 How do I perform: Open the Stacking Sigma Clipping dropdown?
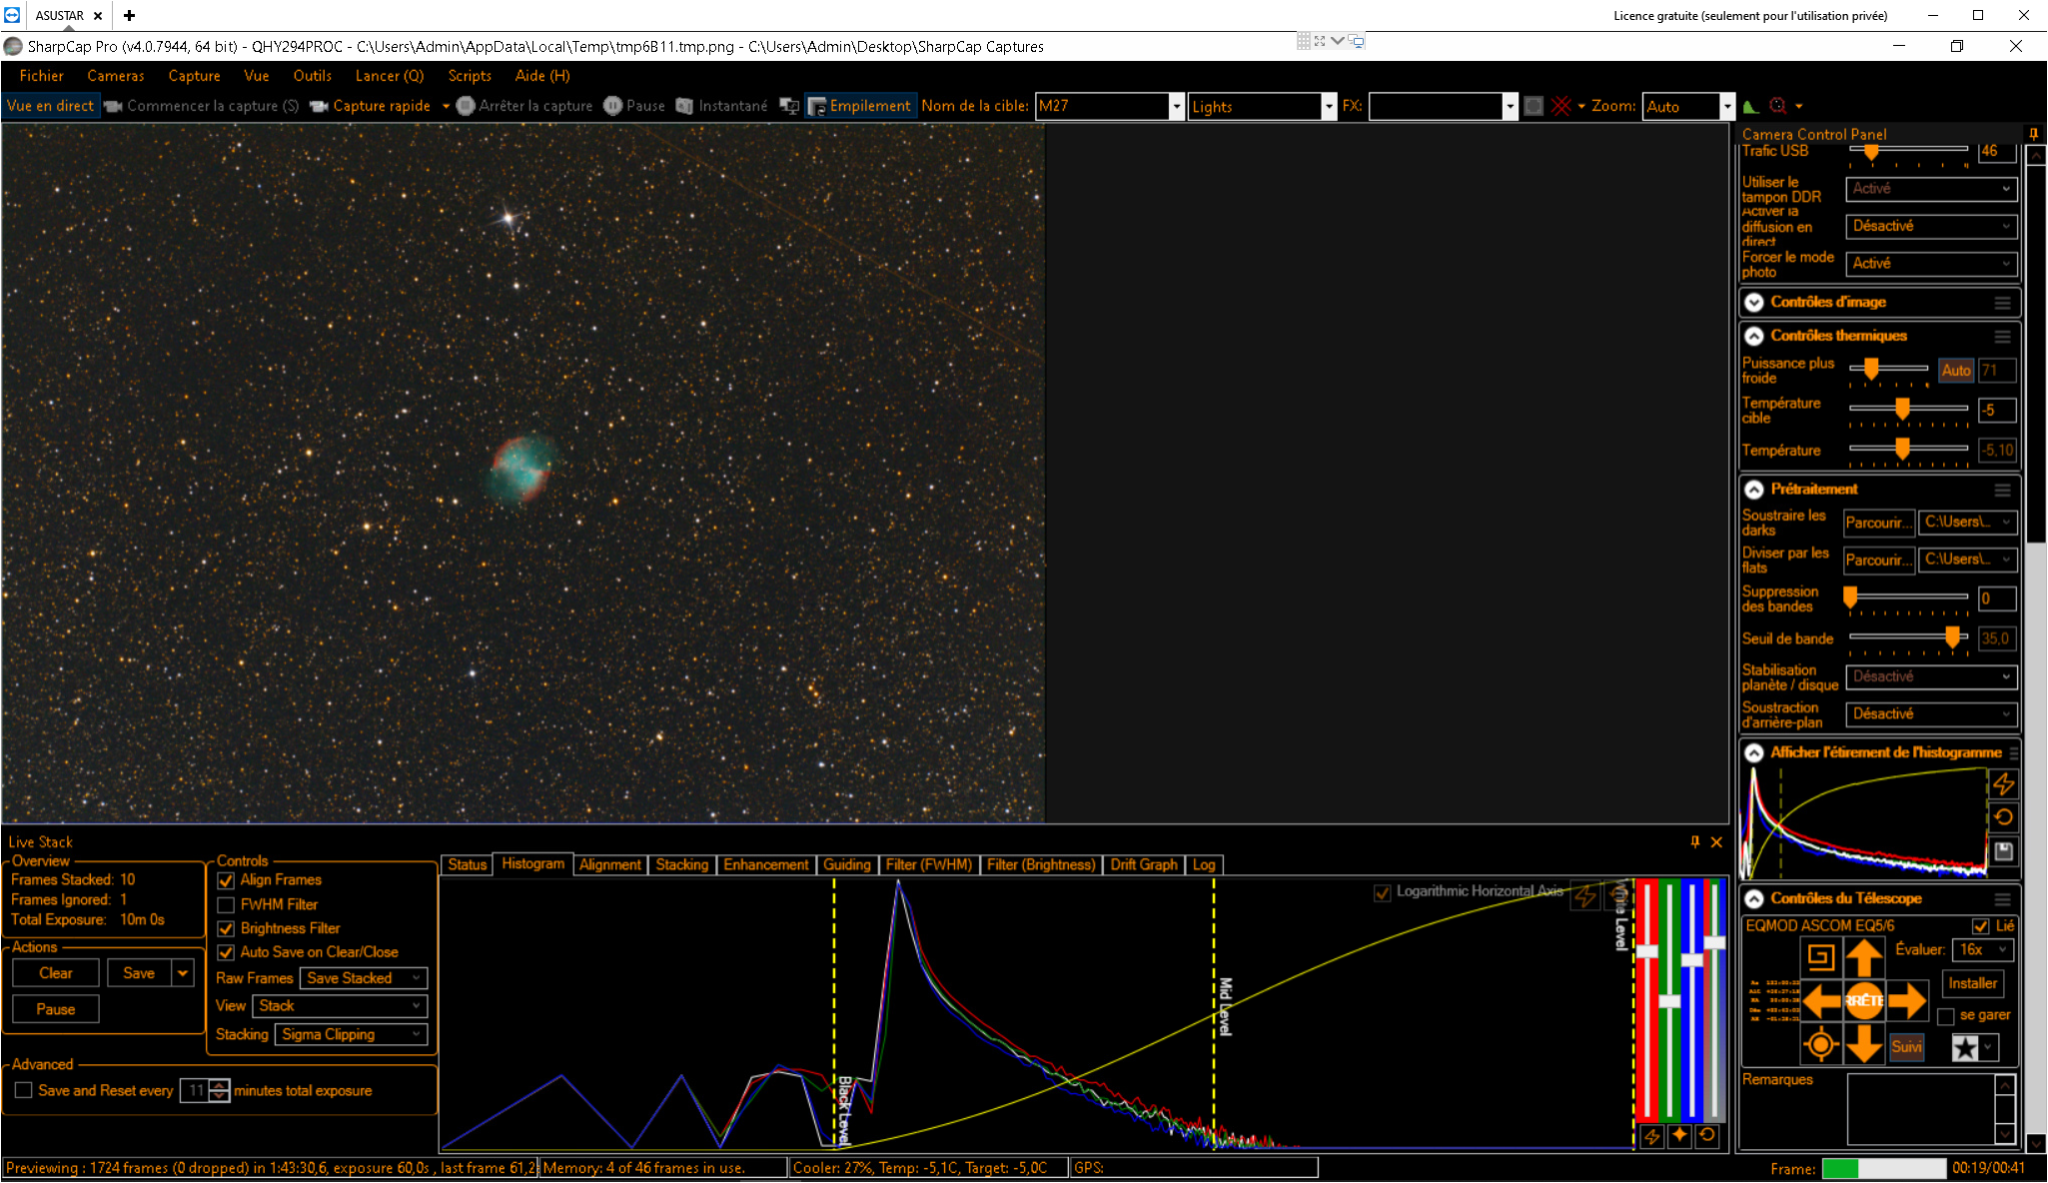coord(352,1034)
